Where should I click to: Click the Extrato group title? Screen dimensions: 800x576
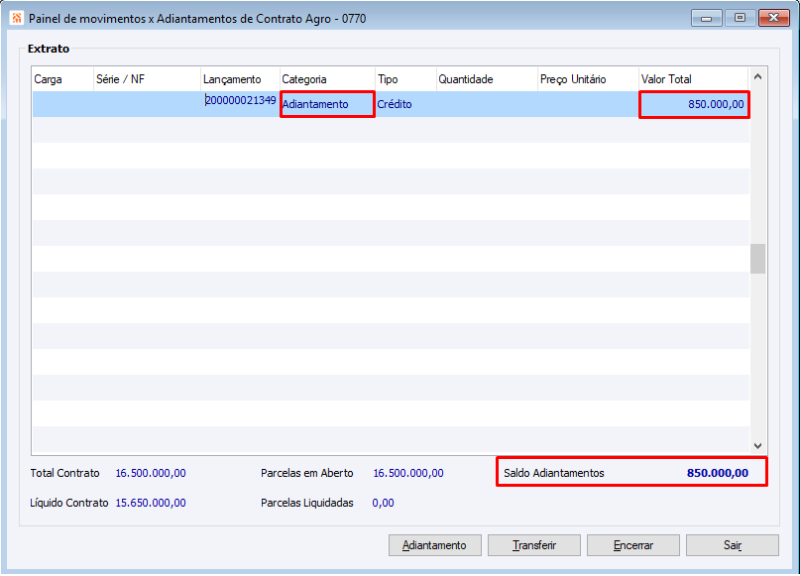(x=48, y=48)
